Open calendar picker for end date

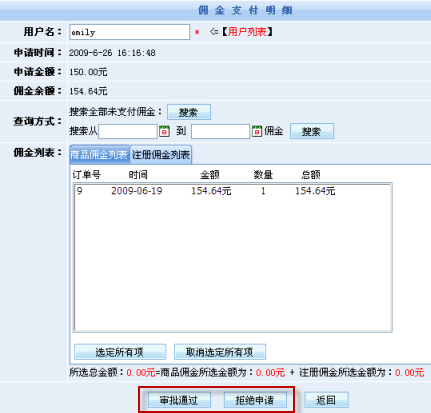(257, 131)
